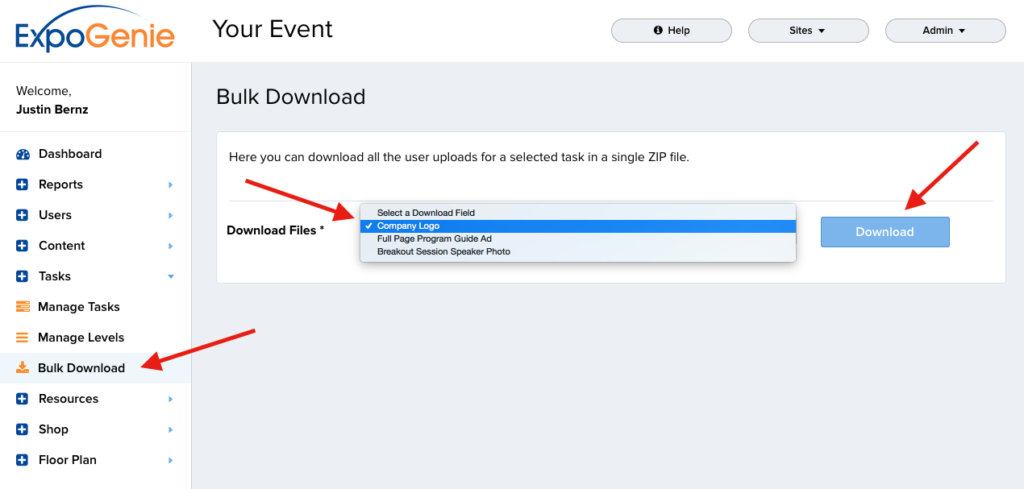Click the Manage Tasks list icon
1024x489 pixels.
pyautogui.click(x=23, y=307)
